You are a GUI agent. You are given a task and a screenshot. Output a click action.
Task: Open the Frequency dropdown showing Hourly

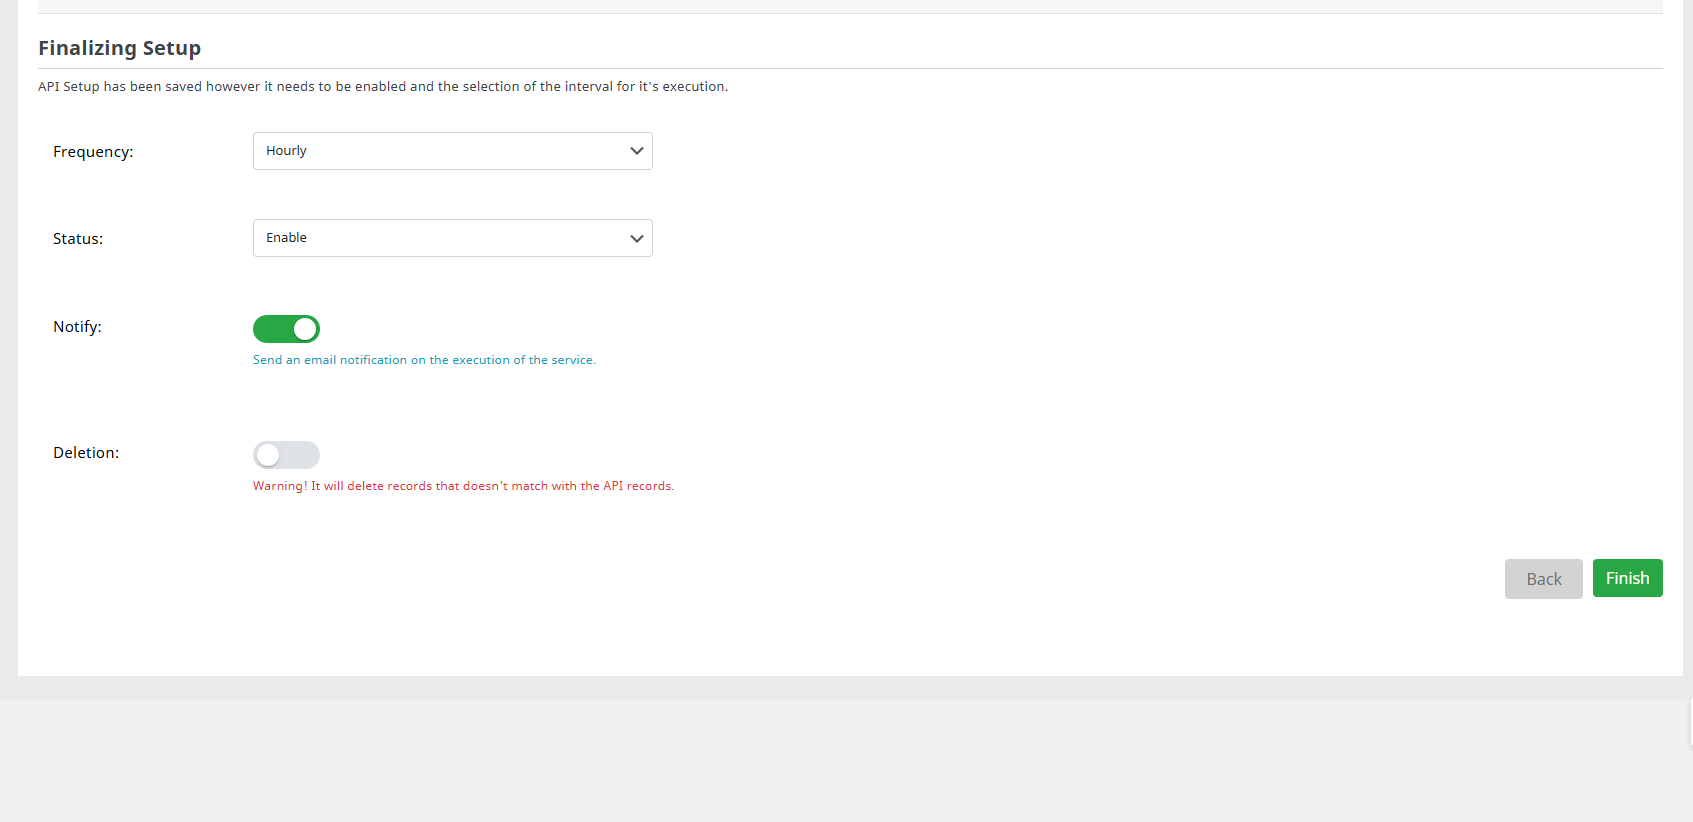pos(452,151)
